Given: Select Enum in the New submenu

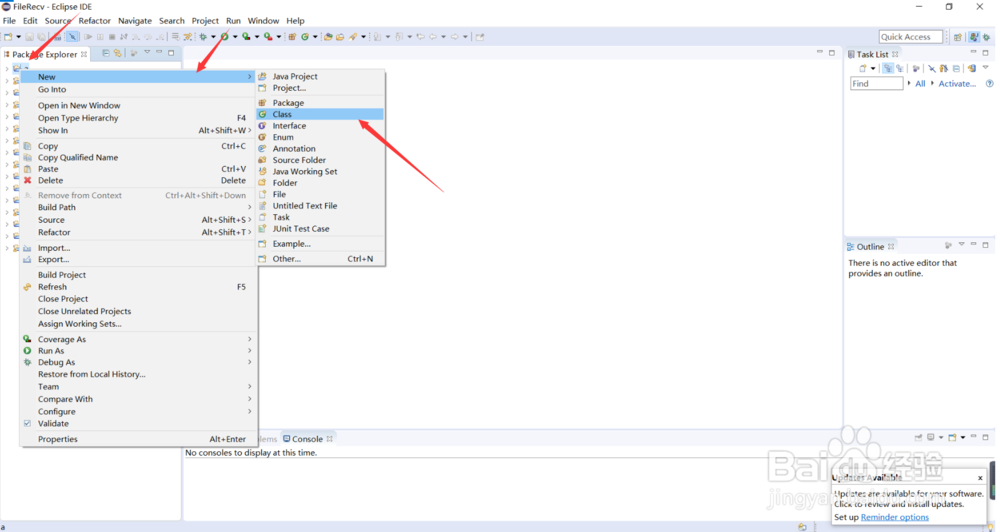Looking at the screenshot, I should click(x=320, y=137).
